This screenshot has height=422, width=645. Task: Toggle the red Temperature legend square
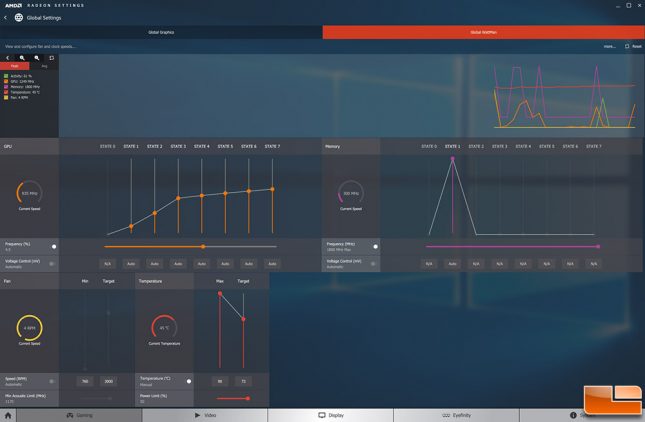point(6,92)
